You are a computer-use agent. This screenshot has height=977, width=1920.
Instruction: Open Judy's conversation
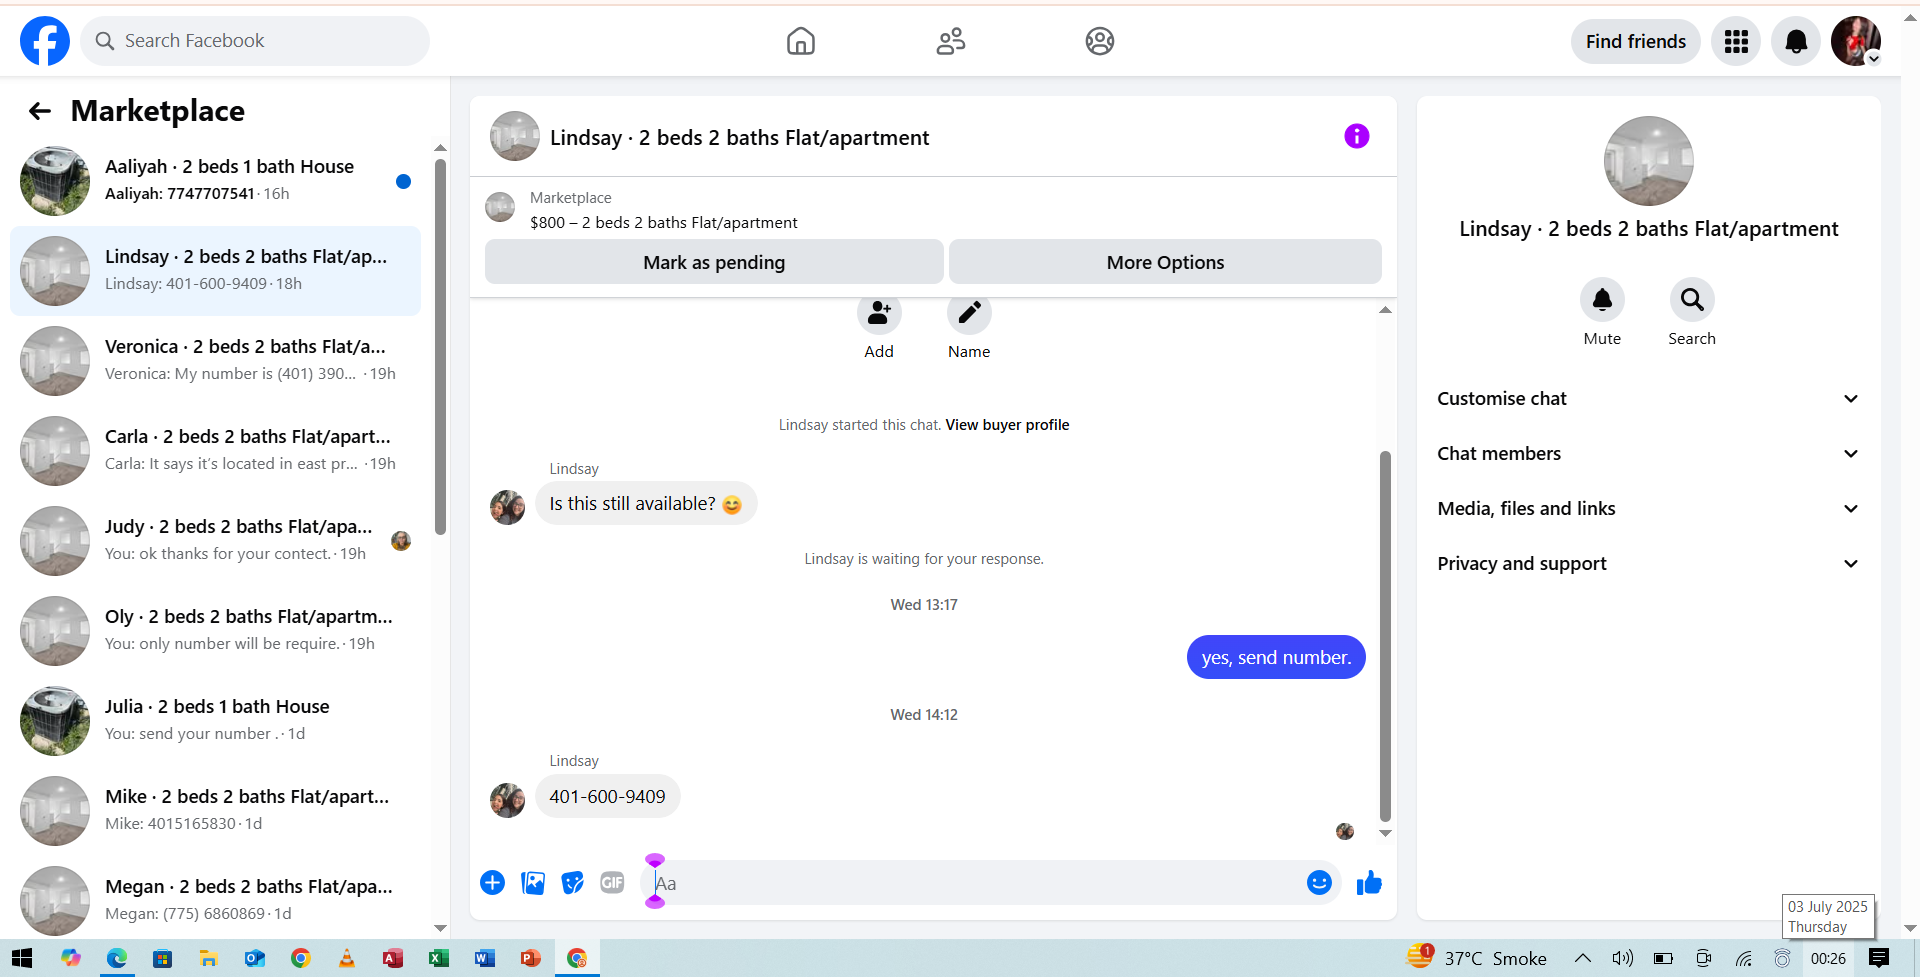pos(216,541)
